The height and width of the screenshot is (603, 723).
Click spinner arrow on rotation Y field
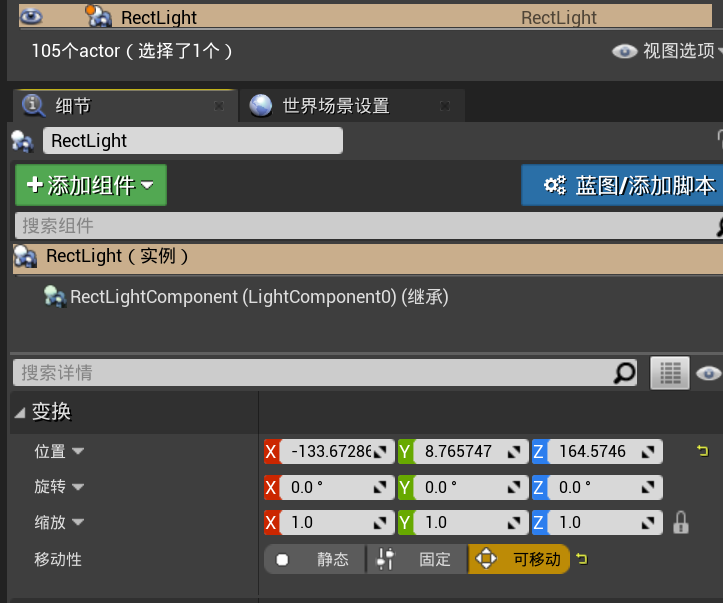point(514,487)
